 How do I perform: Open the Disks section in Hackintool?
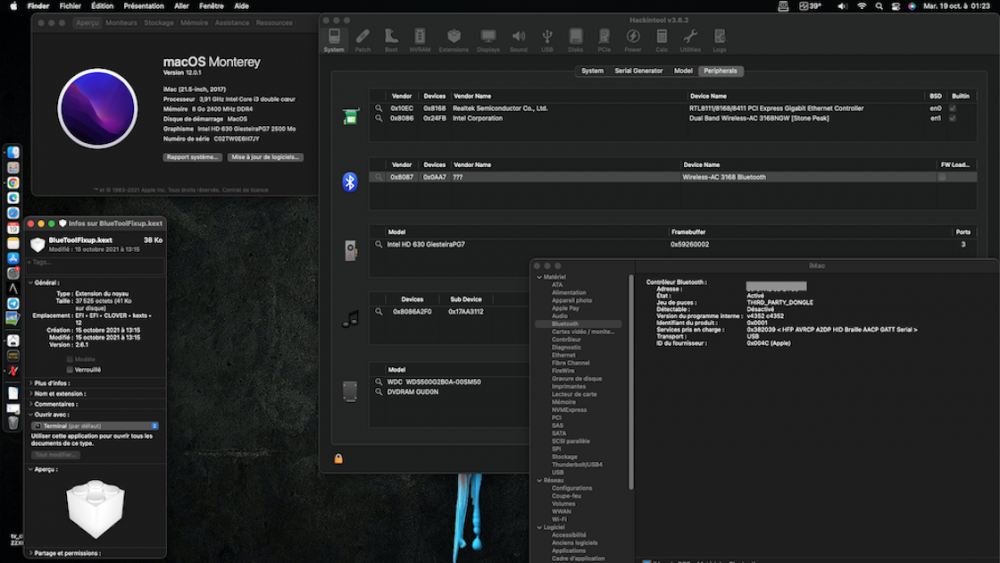pos(575,40)
